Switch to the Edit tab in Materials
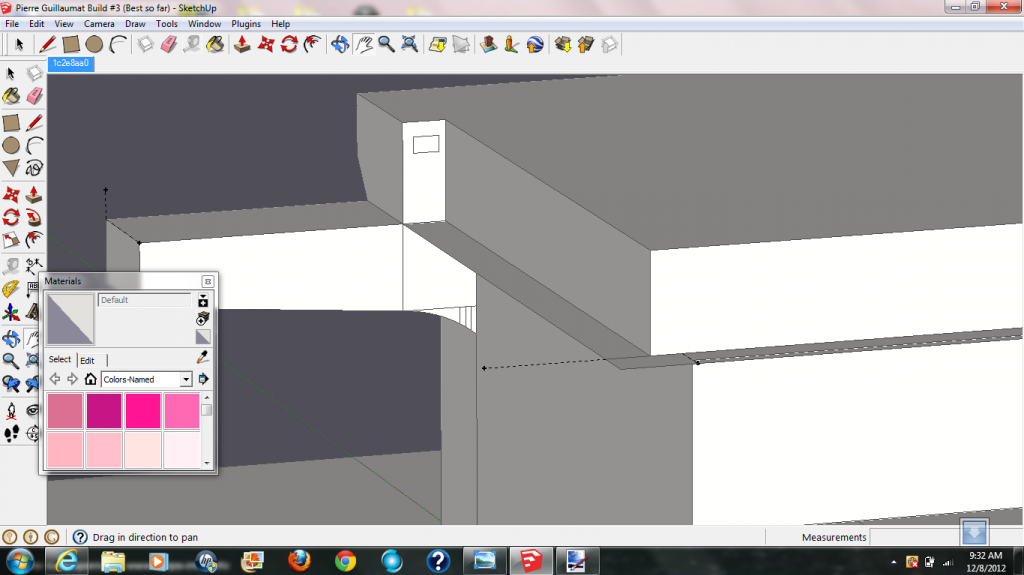The width and height of the screenshot is (1024, 575). pos(88,360)
